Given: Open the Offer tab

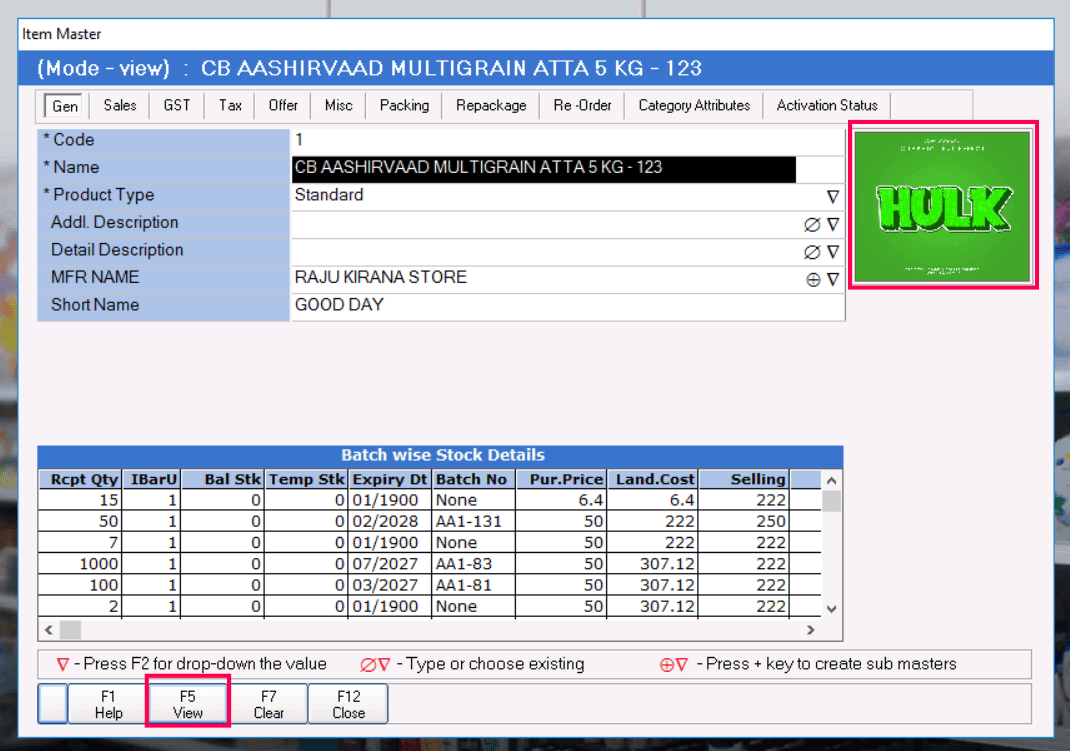Looking at the screenshot, I should tap(283, 106).
